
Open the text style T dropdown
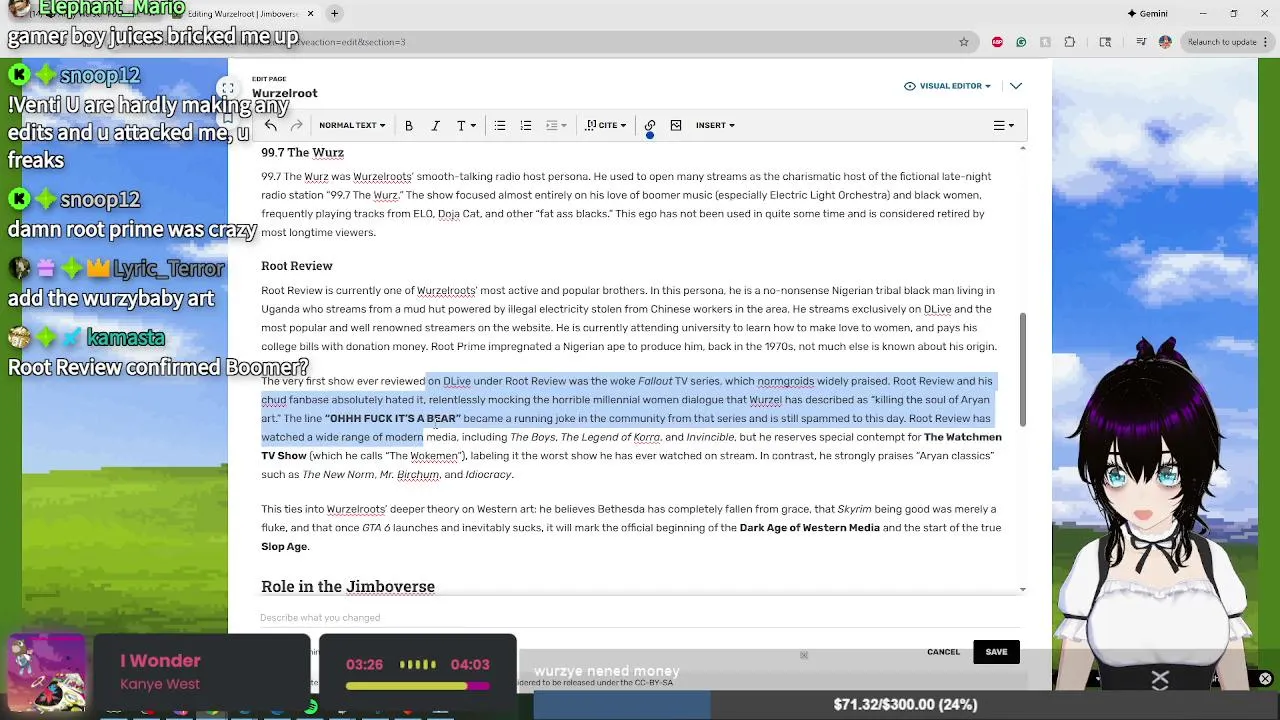pyautogui.click(x=465, y=125)
